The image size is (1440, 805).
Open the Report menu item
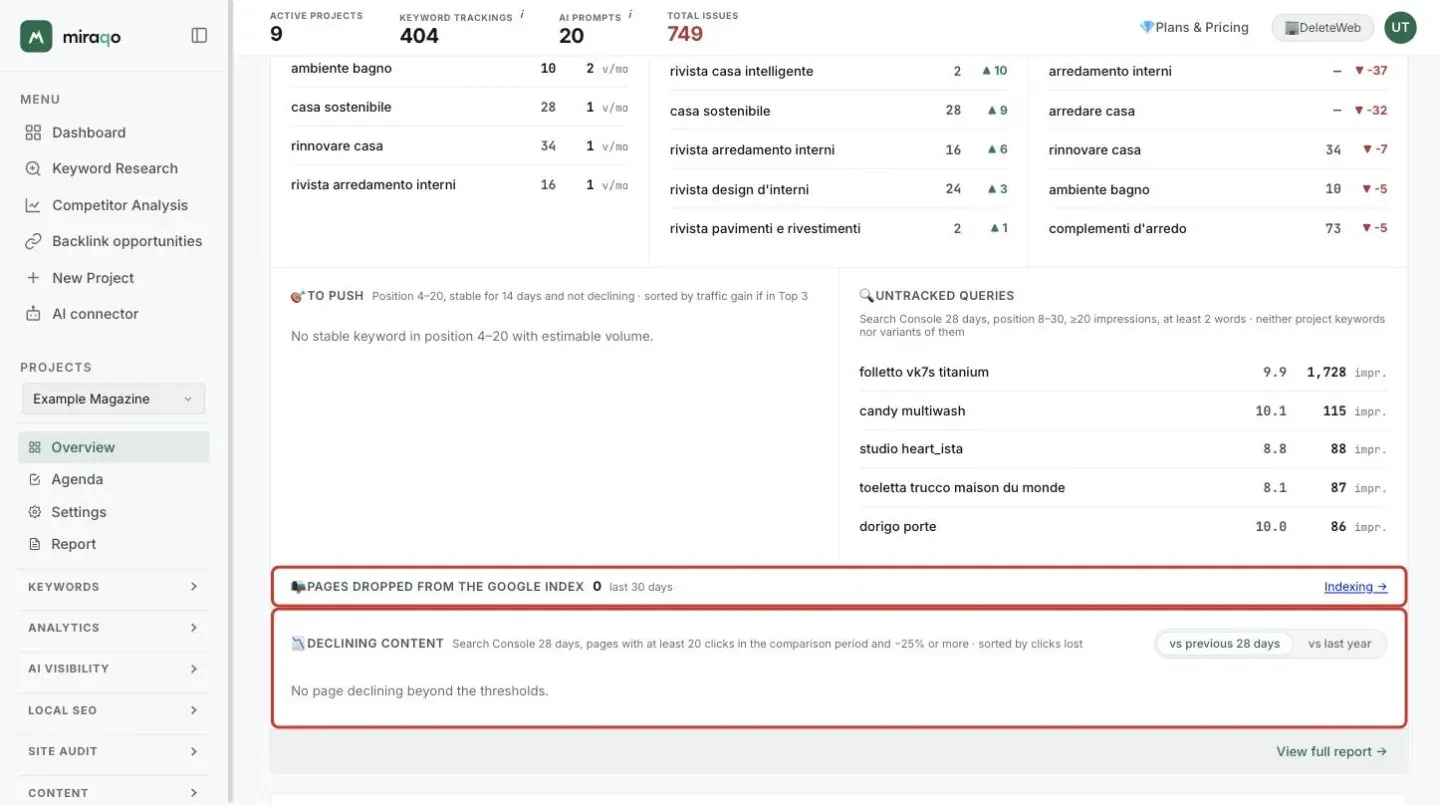coord(113,545)
